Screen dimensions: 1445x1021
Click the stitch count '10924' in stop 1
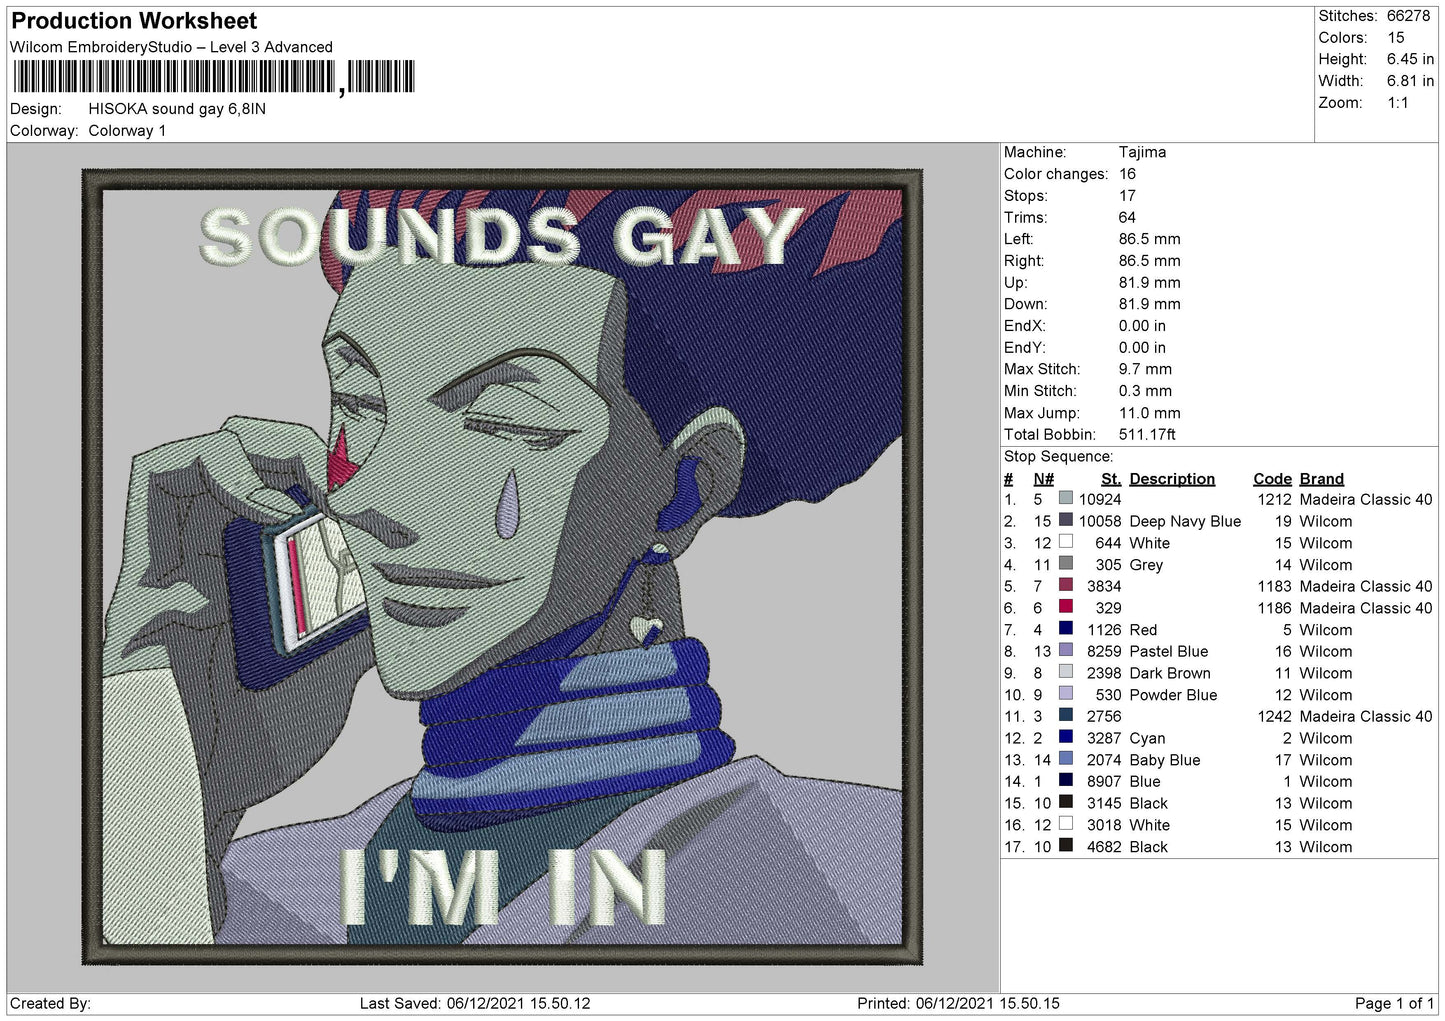(x=1100, y=500)
